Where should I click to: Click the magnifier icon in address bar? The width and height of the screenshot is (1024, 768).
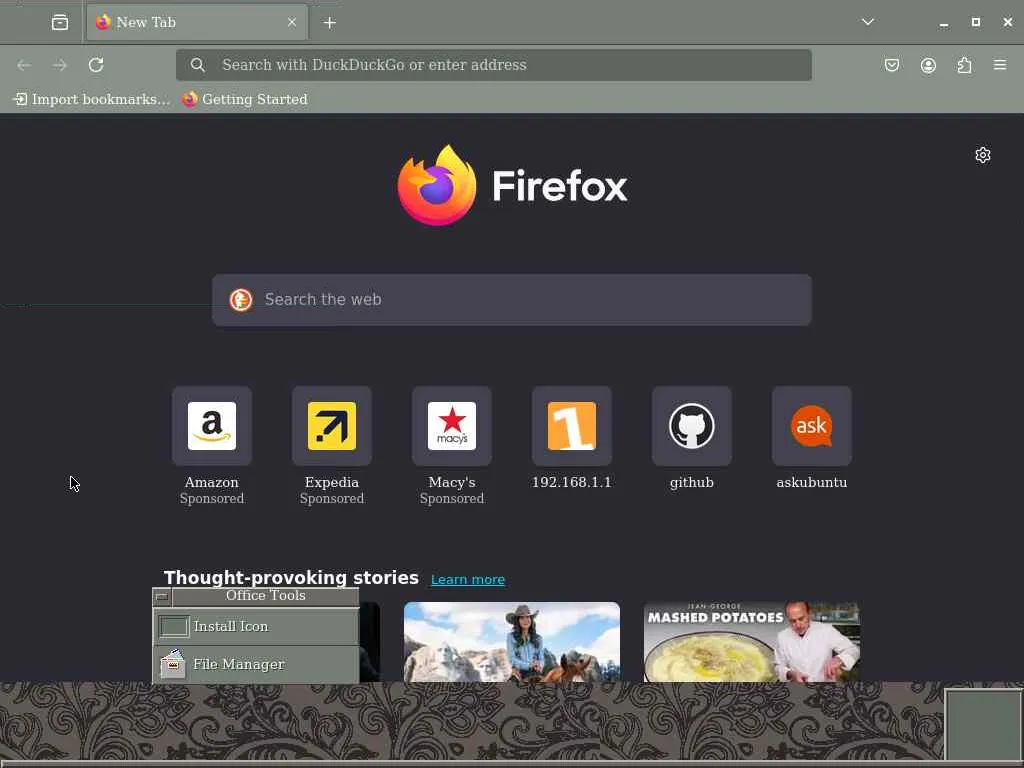[x=198, y=65]
